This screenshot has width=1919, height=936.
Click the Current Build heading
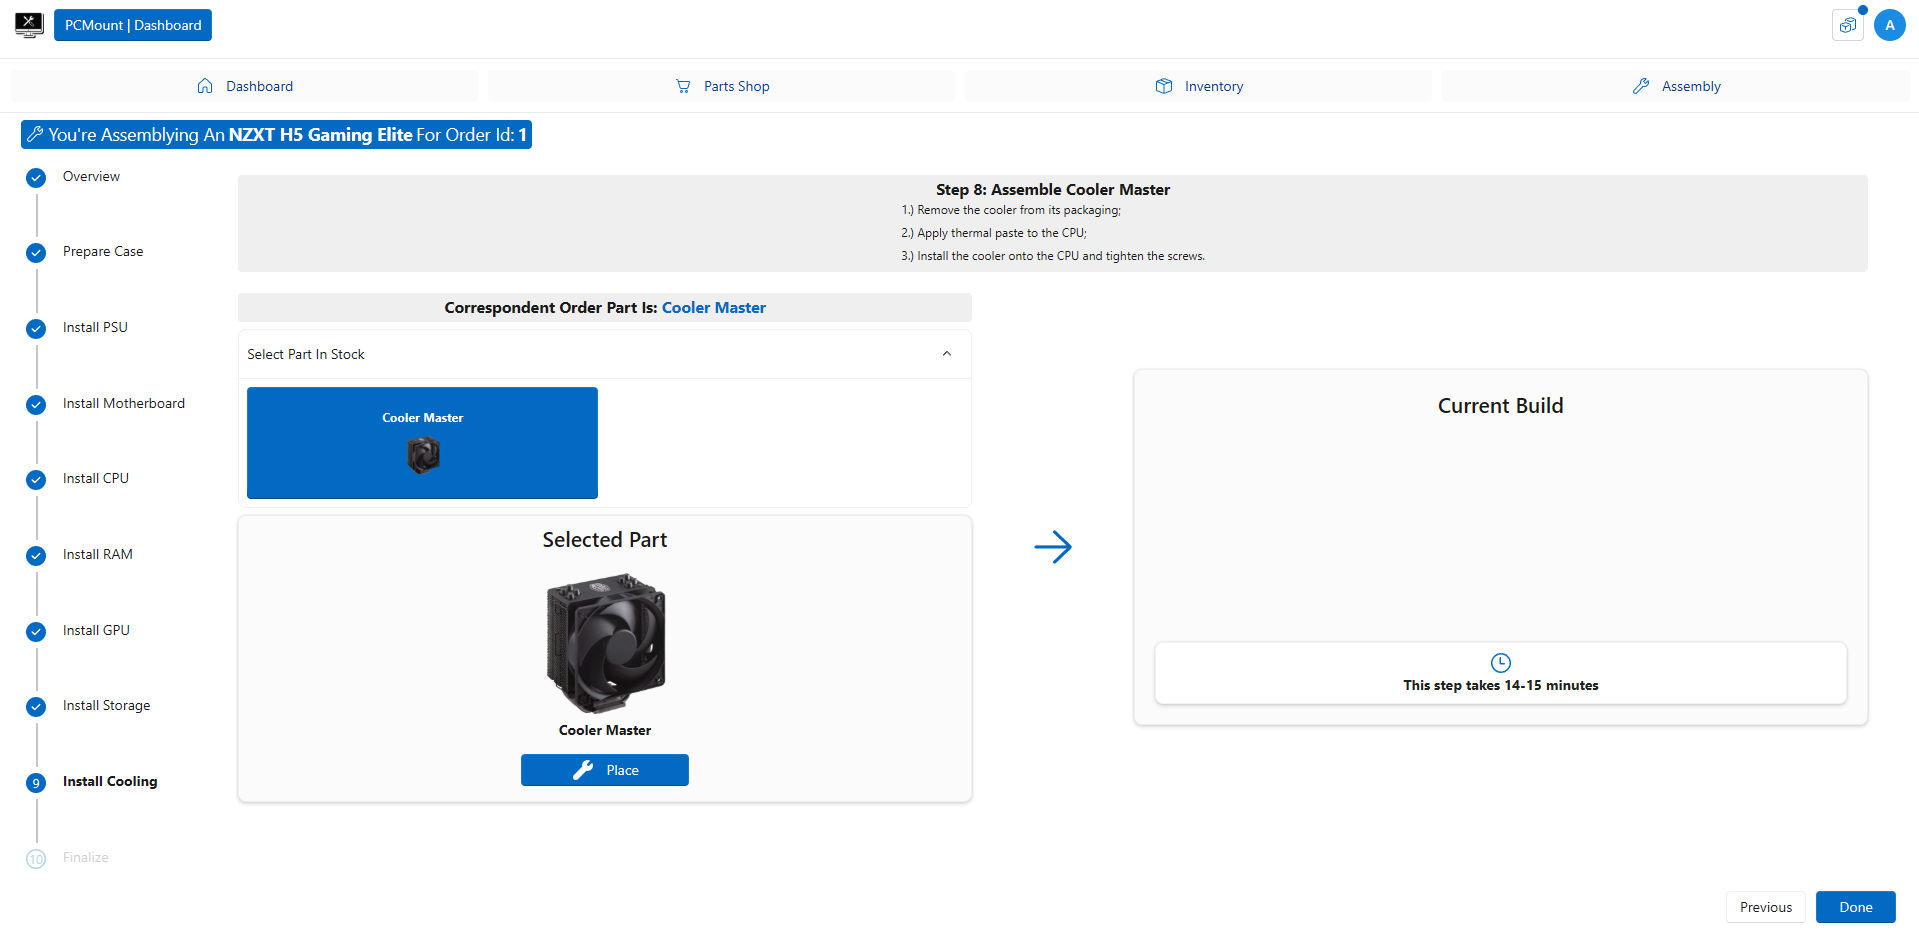pos(1501,406)
